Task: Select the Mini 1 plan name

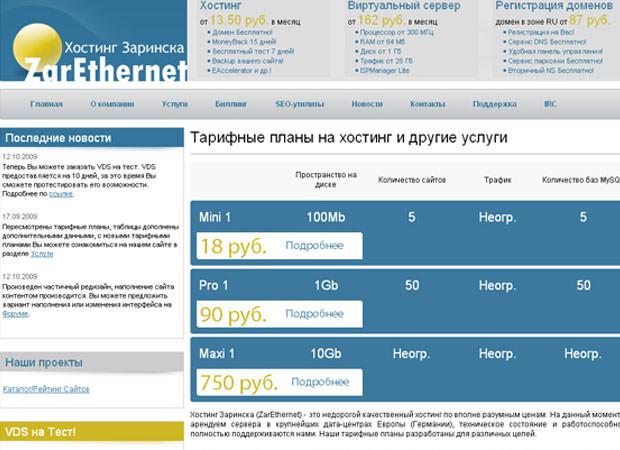Action: tap(215, 217)
